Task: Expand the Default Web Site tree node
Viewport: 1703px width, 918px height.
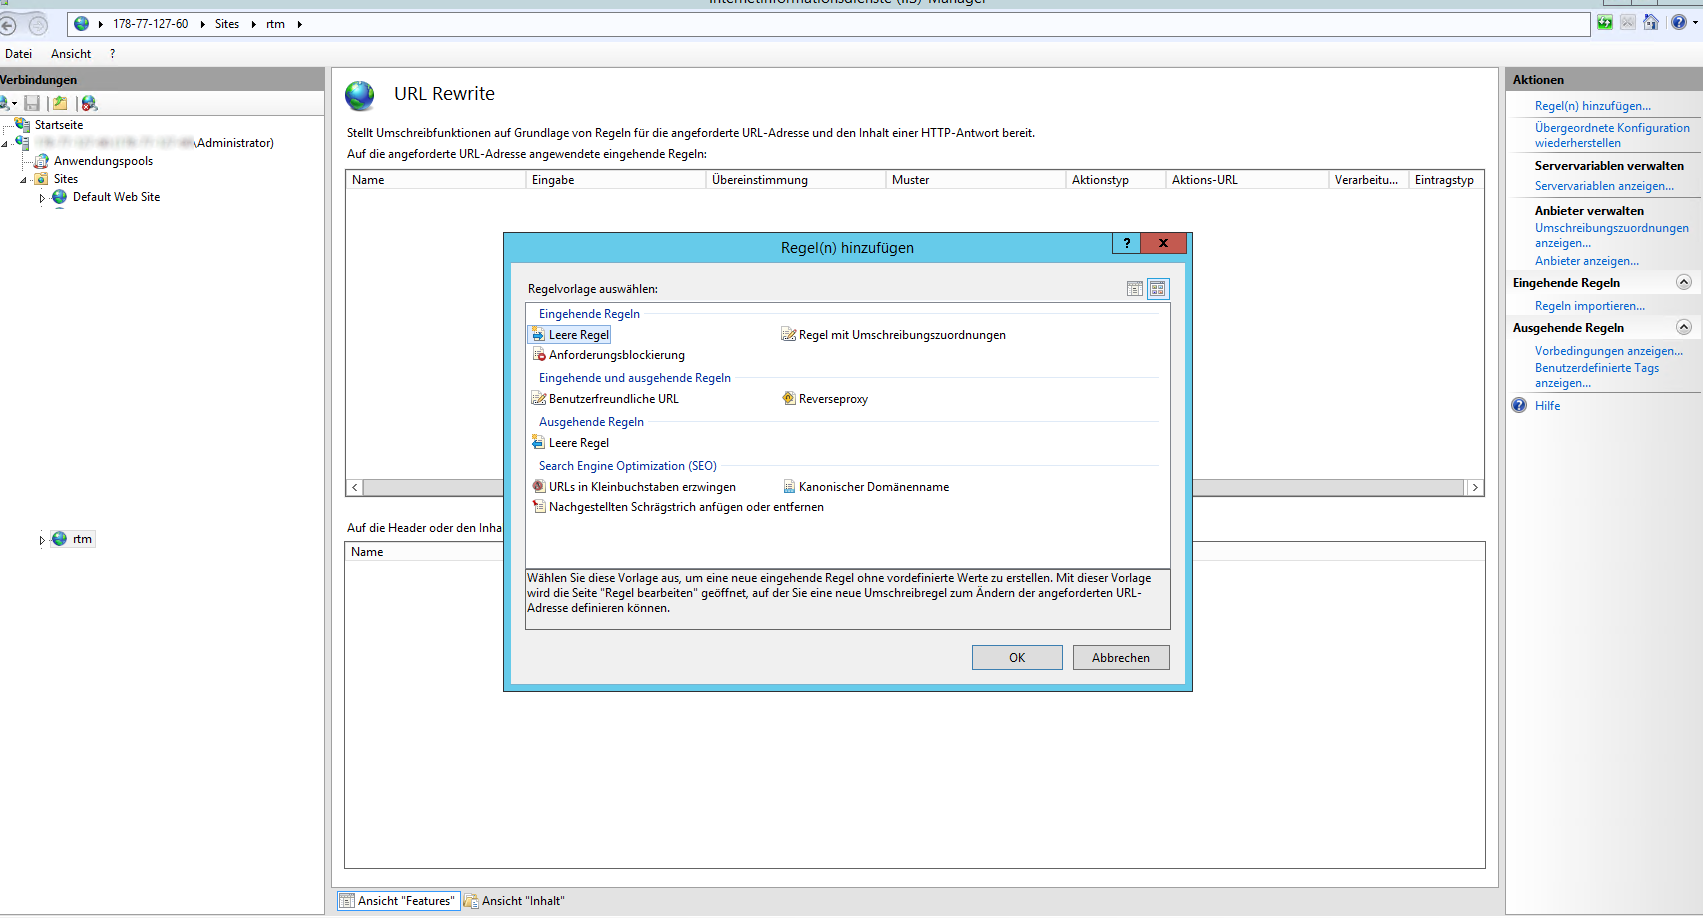Action: pos(42,198)
